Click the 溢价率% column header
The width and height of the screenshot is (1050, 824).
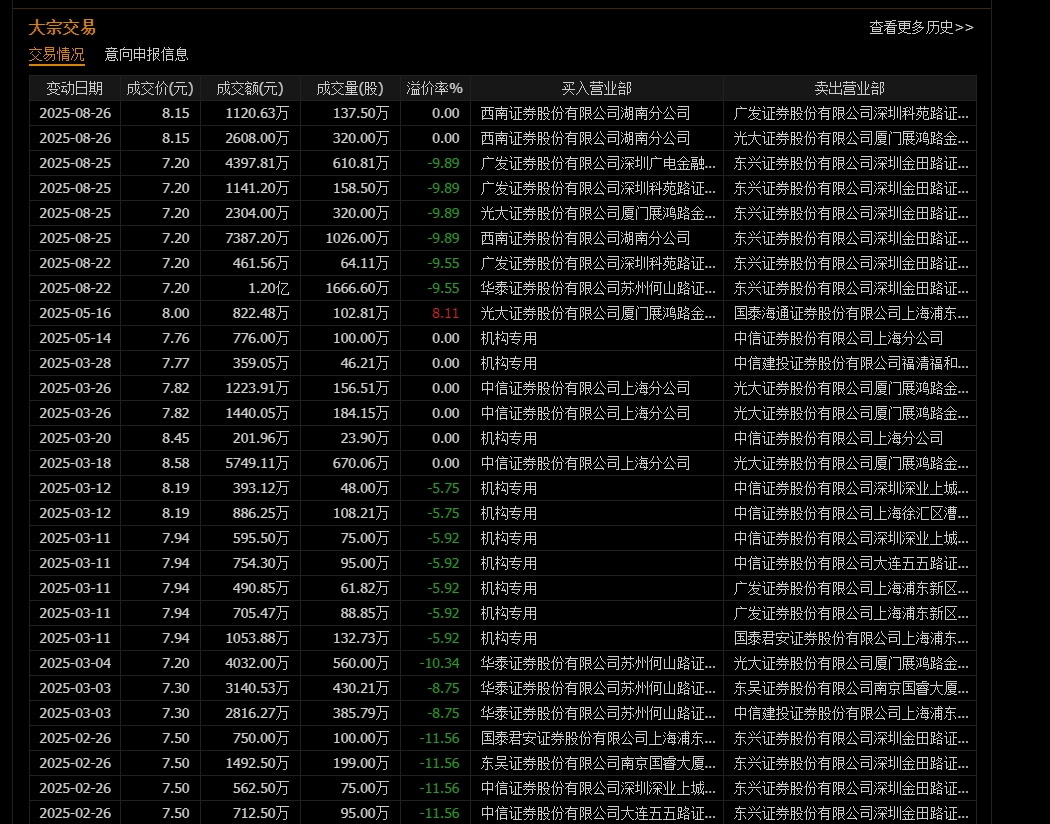(x=435, y=88)
